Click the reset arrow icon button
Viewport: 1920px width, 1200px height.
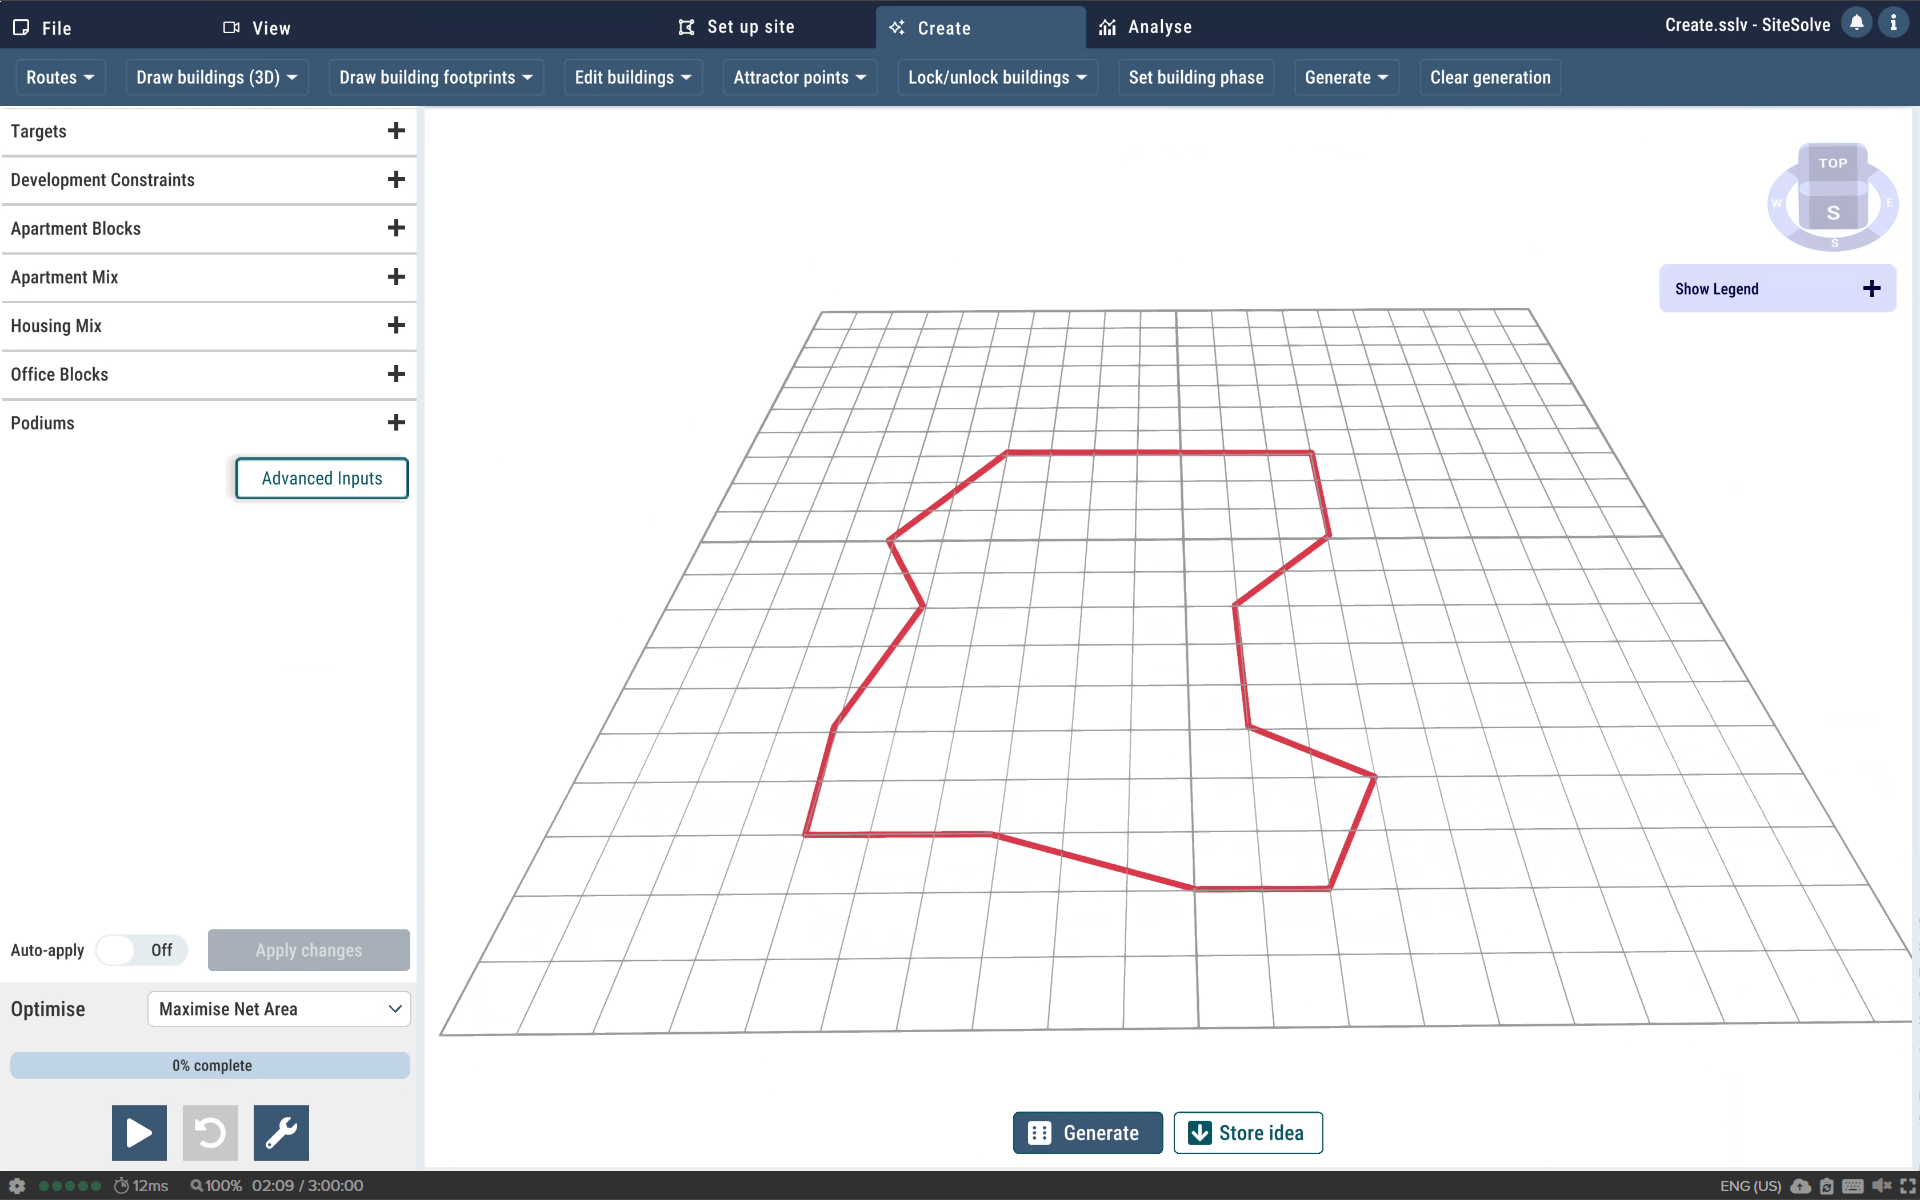(210, 1132)
